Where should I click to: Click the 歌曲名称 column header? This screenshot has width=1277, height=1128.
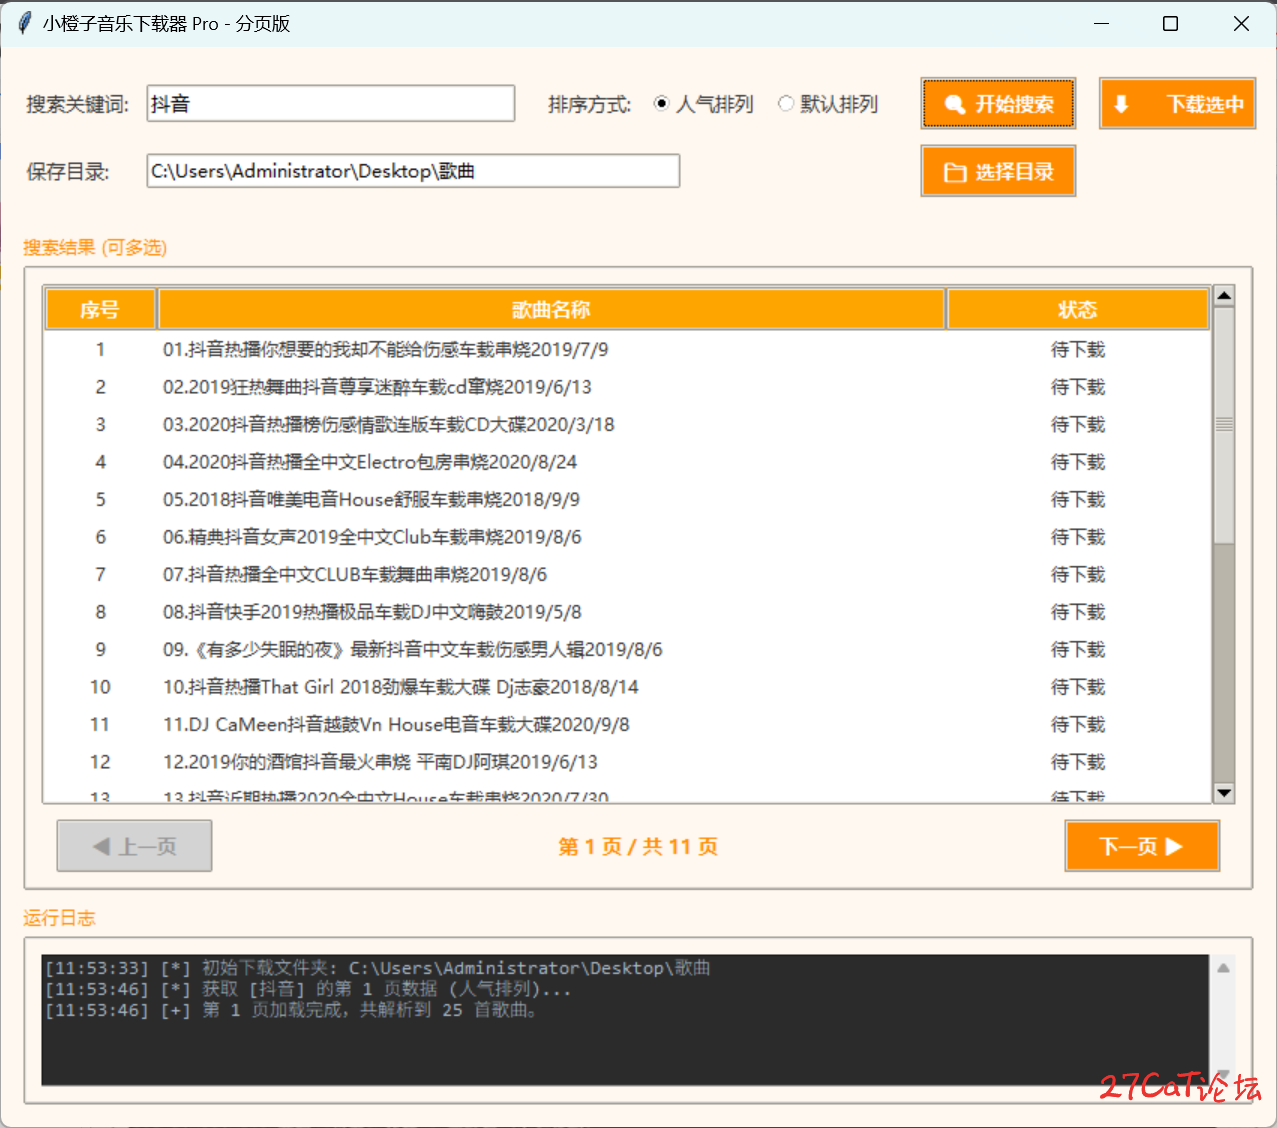551,309
